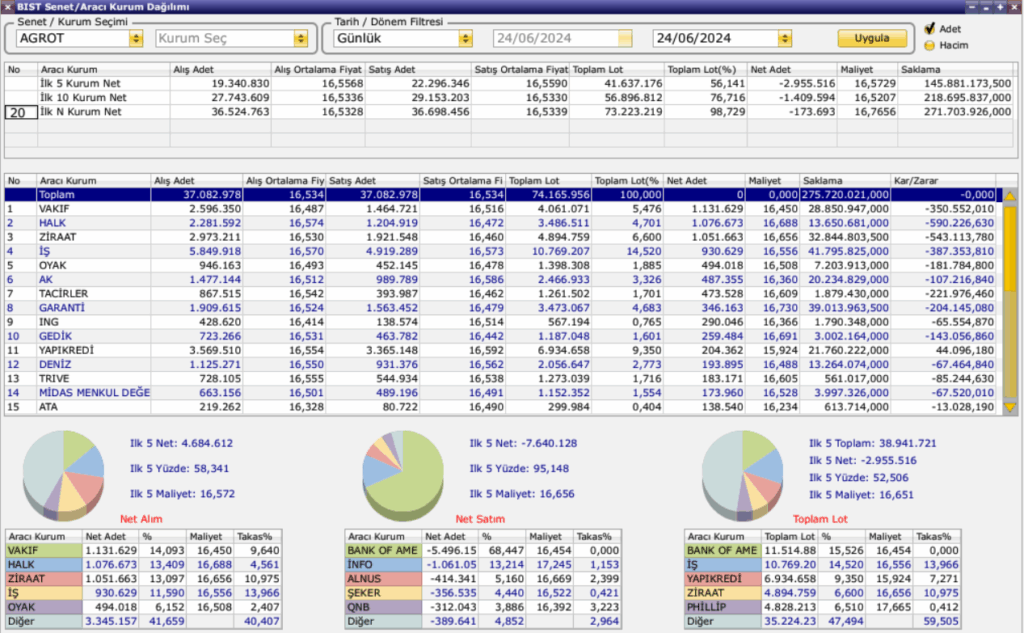The image size is (1024, 633).
Task: Select the GEDİK broker row
Action: click(501, 336)
